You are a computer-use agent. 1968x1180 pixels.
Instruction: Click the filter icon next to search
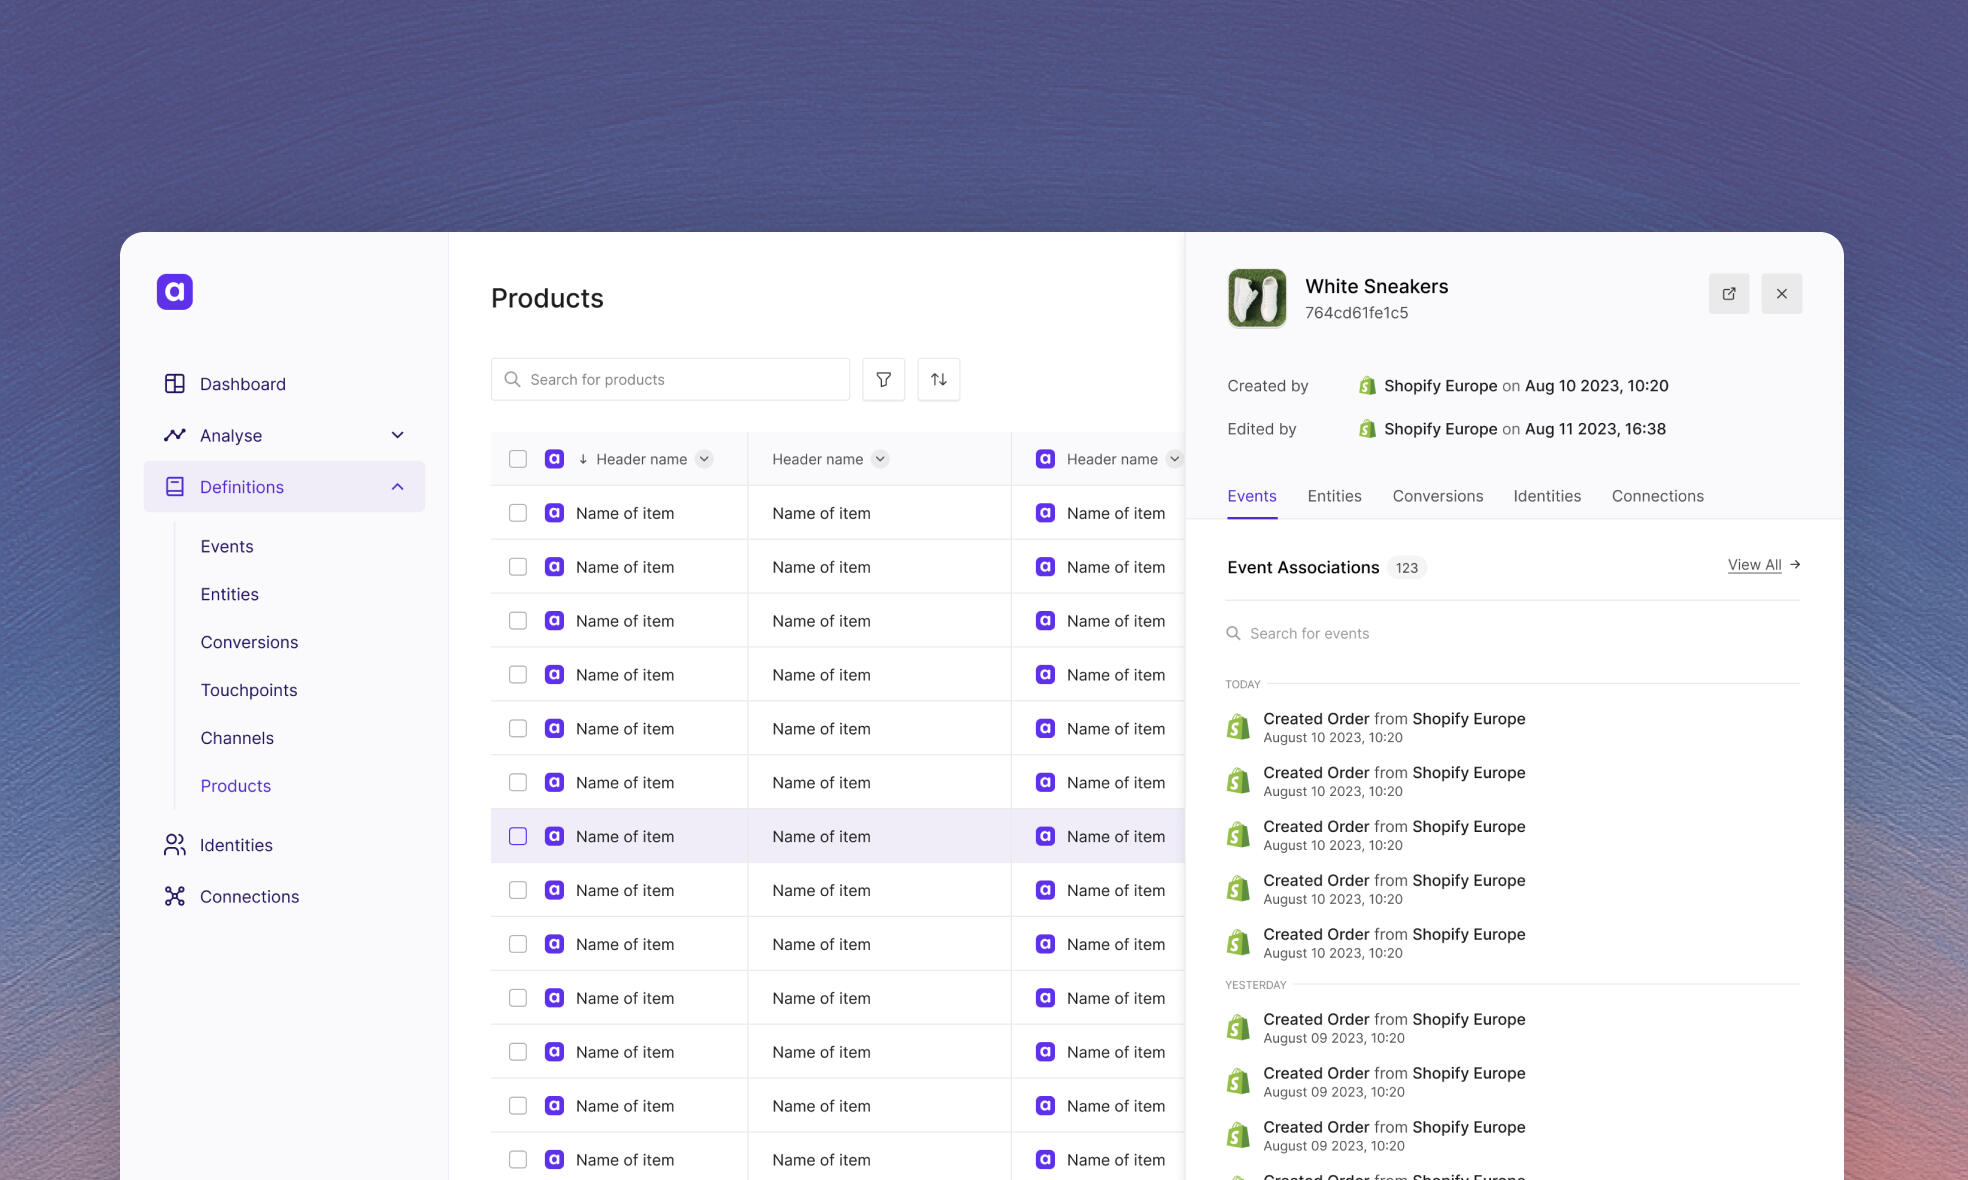coord(883,380)
